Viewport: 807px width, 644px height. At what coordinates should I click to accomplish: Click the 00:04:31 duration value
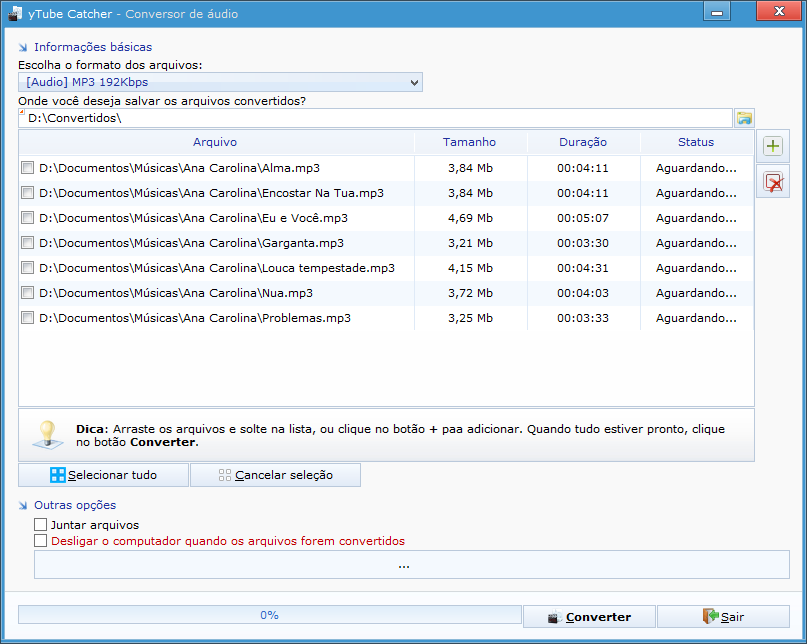(x=583, y=268)
